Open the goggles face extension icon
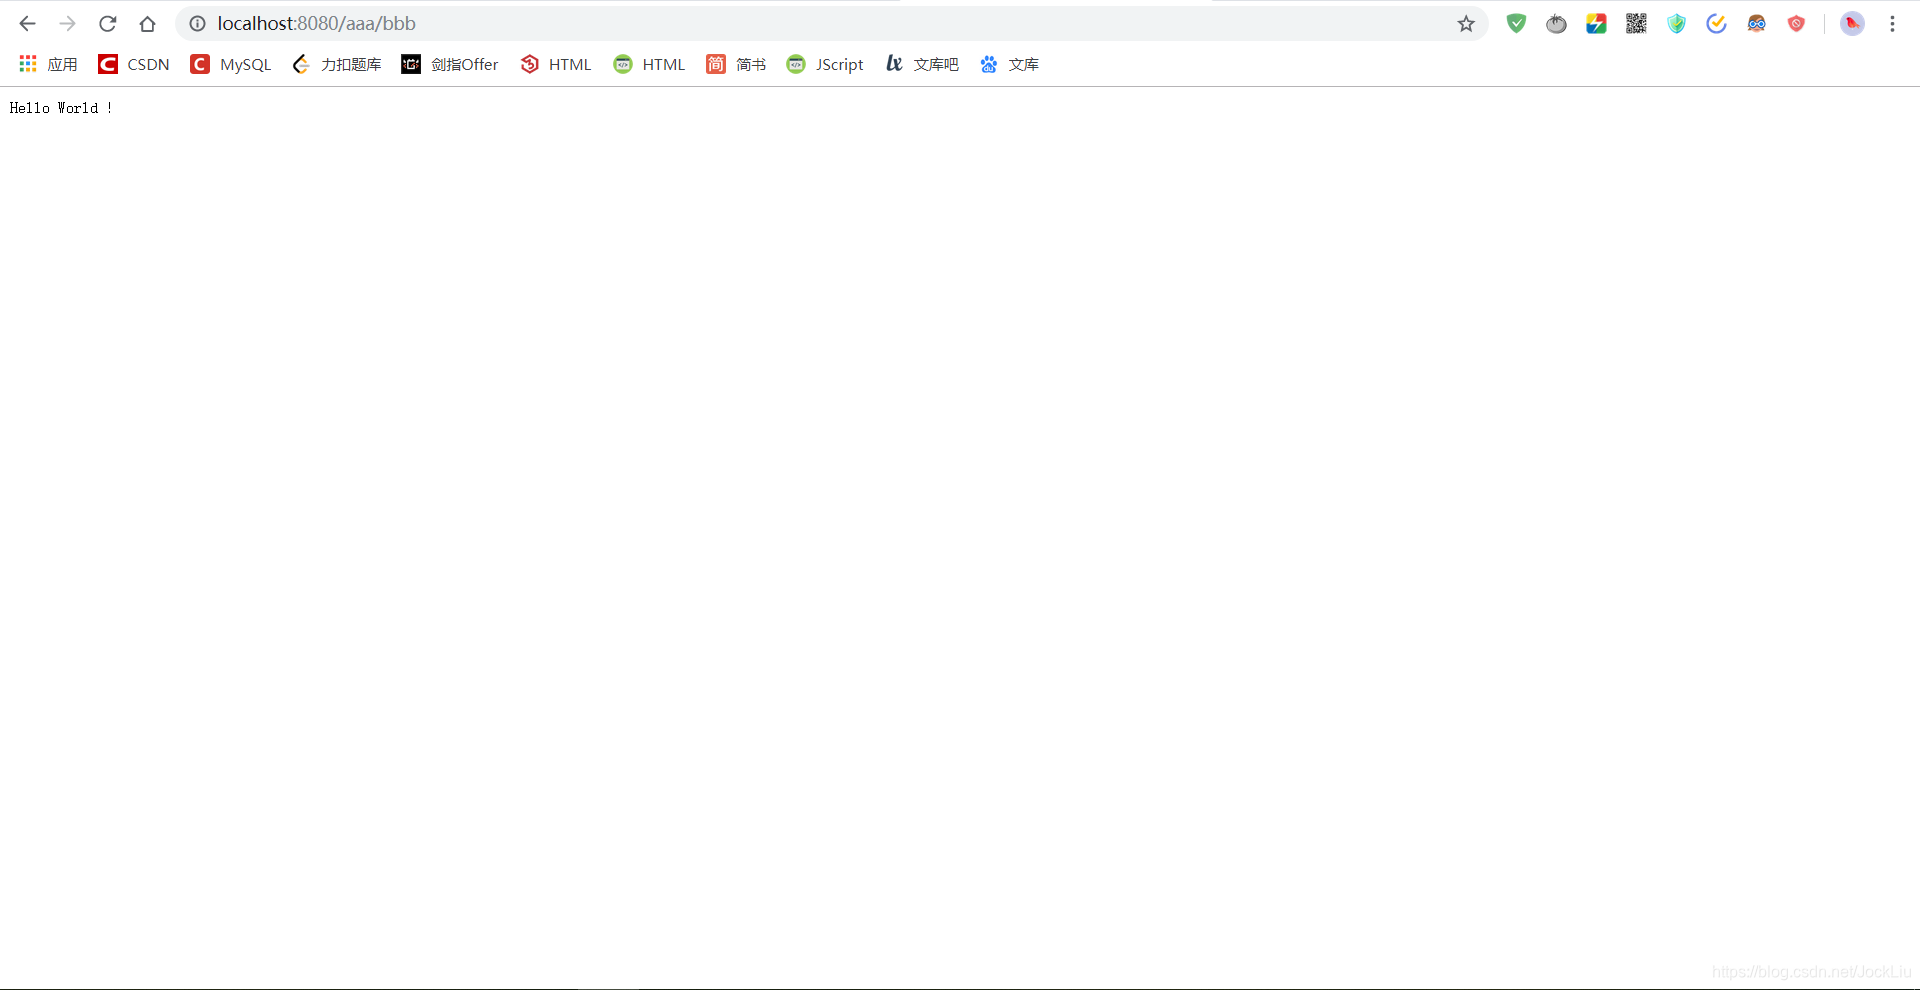Image resolution: width=1920 pixels, height=990 pixels. tap(1757, 24)
